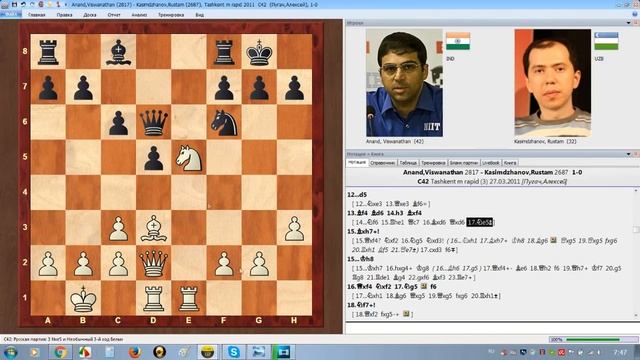Switch to the Бланк партии tab
Screen dimensions: 640x360
(464, 162)
